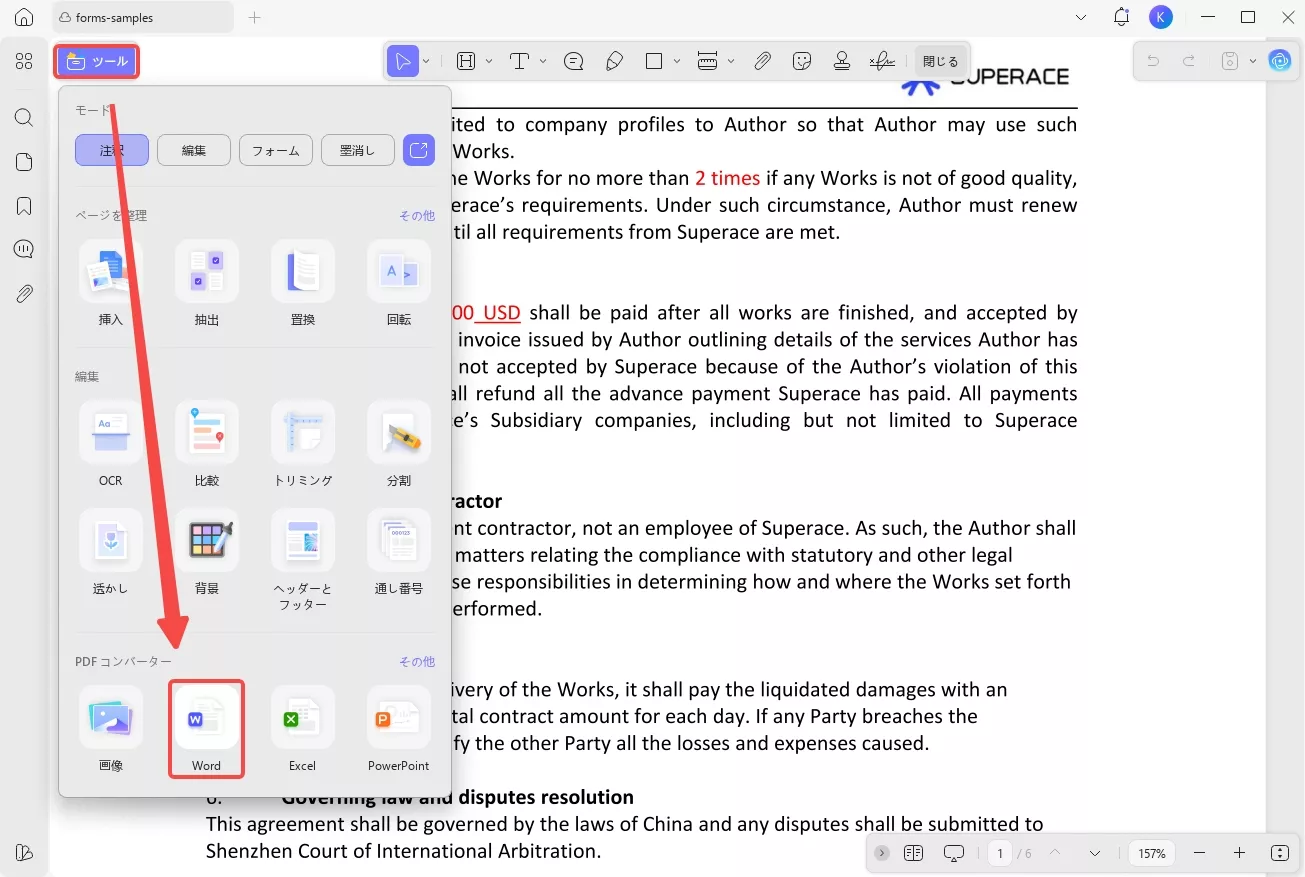1305x877 pixels.
Task: Expand the text box tool dropdown
Action: (489, 62)
